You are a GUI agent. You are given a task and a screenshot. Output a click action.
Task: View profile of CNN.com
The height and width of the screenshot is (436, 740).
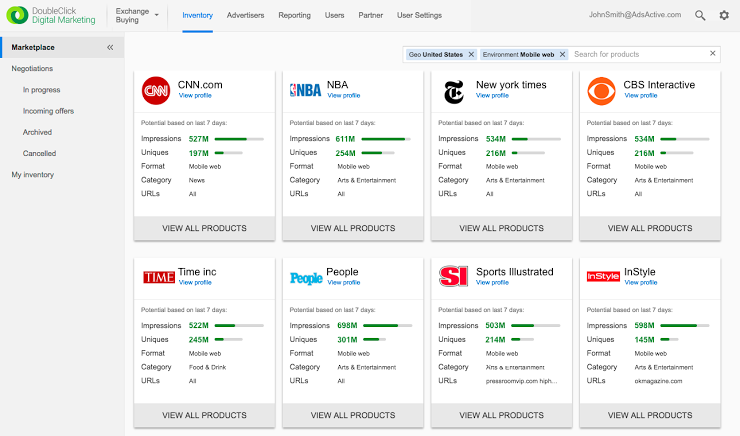tap(195, 95)
